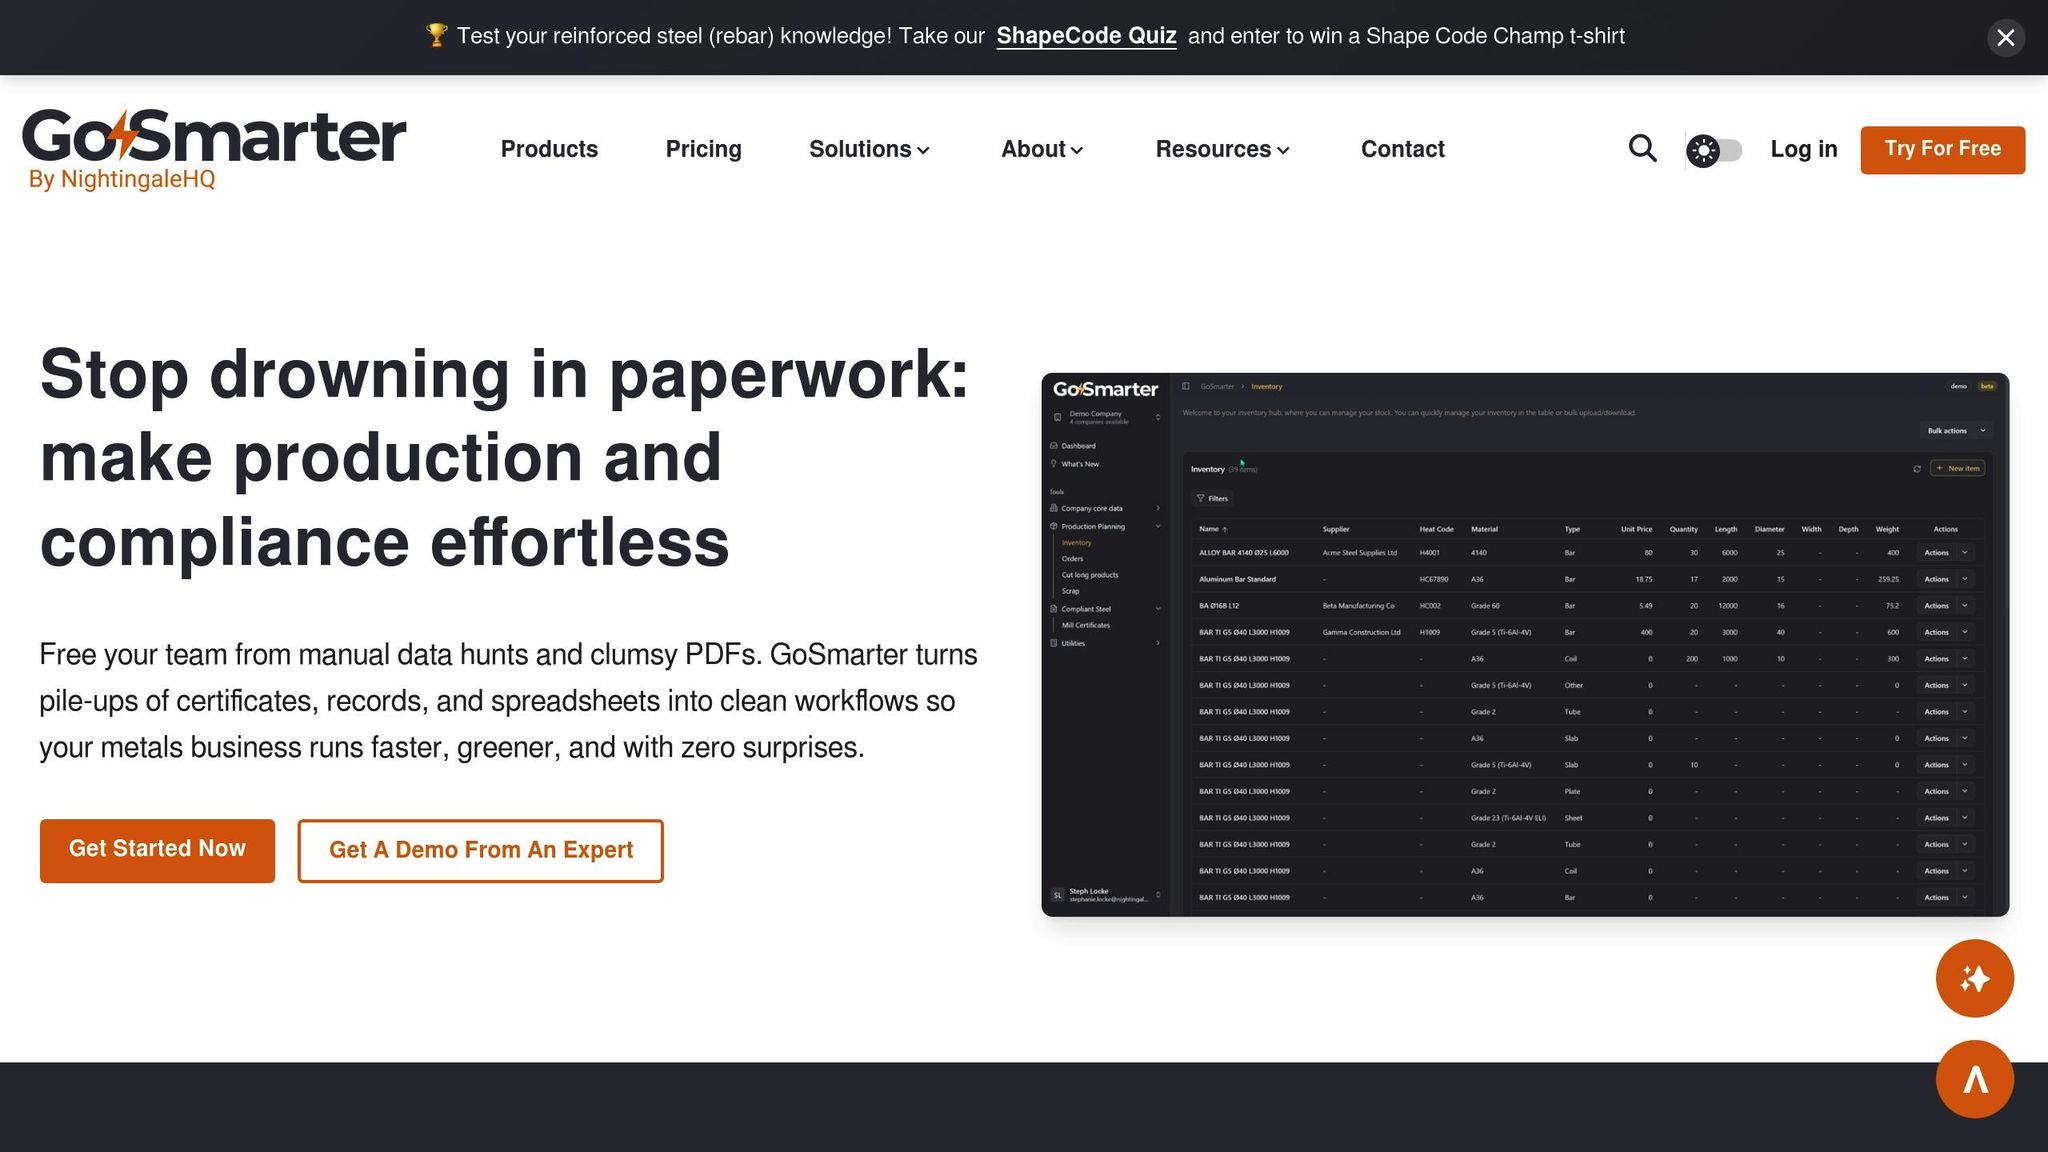
Task: Click the By NightingaleHQ tagline
Action: point(122,180)
